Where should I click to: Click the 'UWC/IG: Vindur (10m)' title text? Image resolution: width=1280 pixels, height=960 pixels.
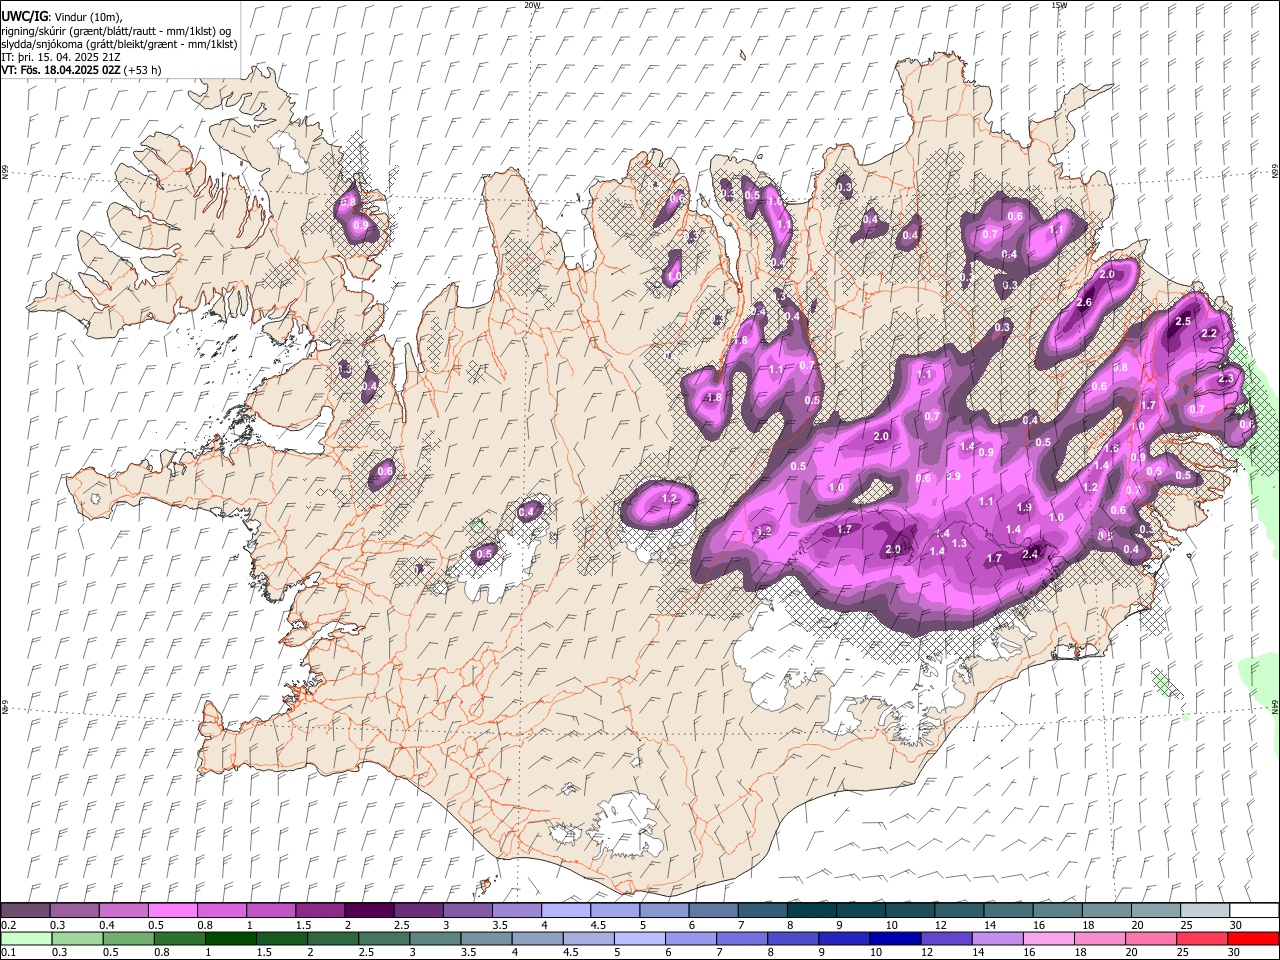tap(61, 17)
